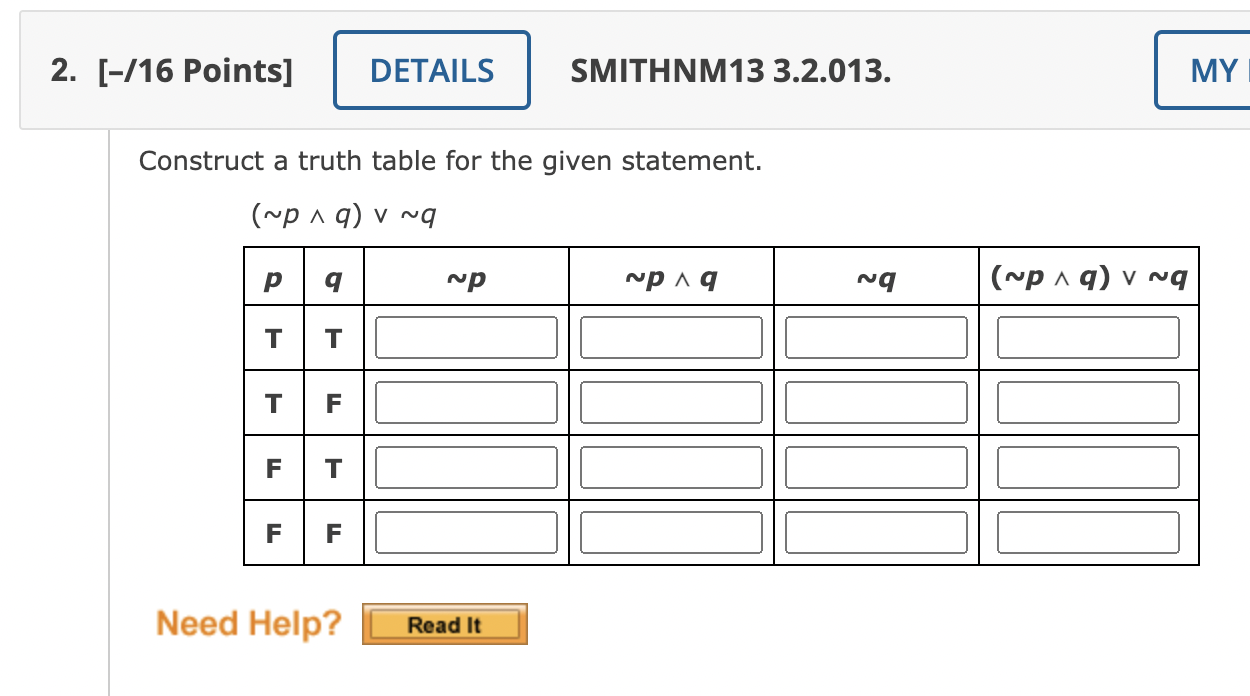Select the ~p ∧ q box in row T T

(x=671, y=337)
